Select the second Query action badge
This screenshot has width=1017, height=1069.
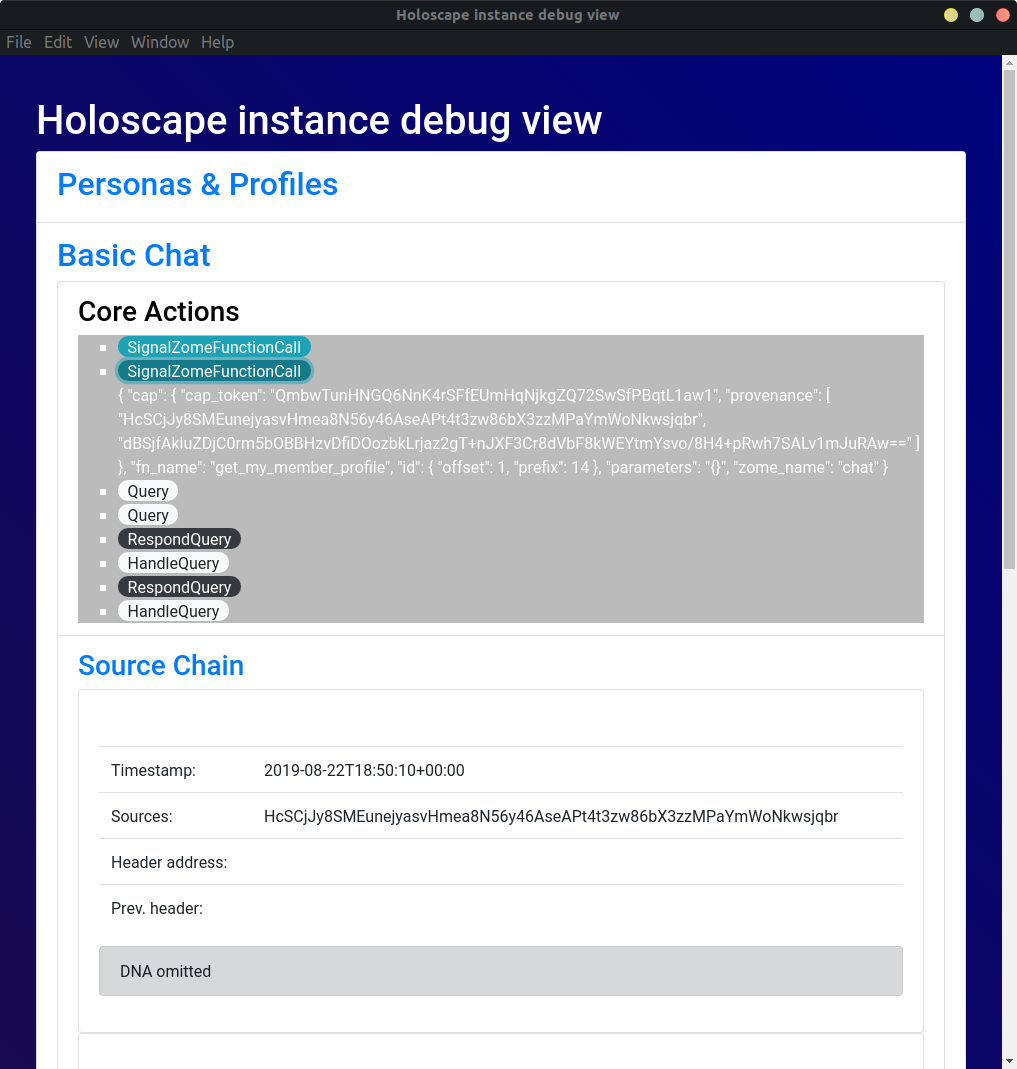coord(148,515)
